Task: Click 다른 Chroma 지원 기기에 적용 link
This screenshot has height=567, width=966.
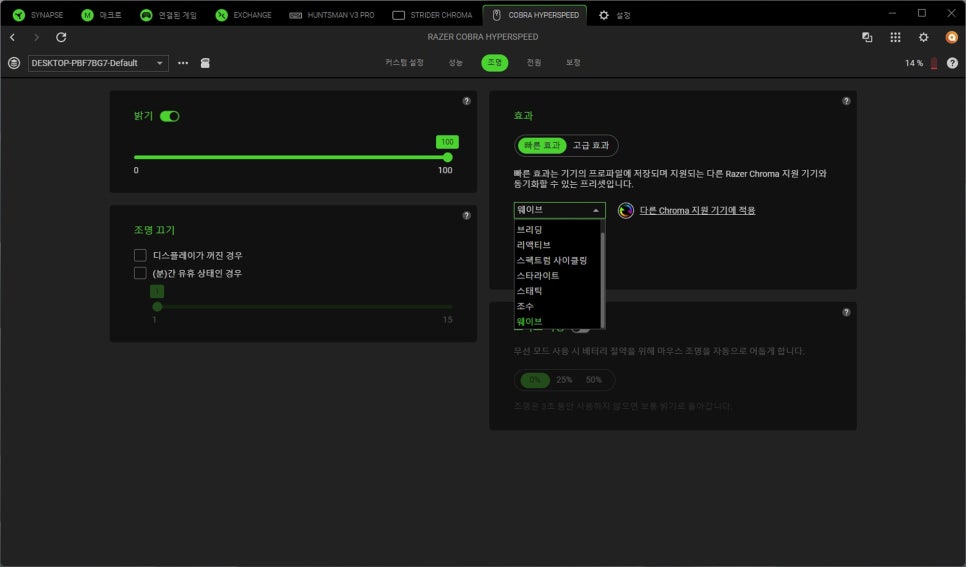Action: pyautogui.click(x=697, y=211)
